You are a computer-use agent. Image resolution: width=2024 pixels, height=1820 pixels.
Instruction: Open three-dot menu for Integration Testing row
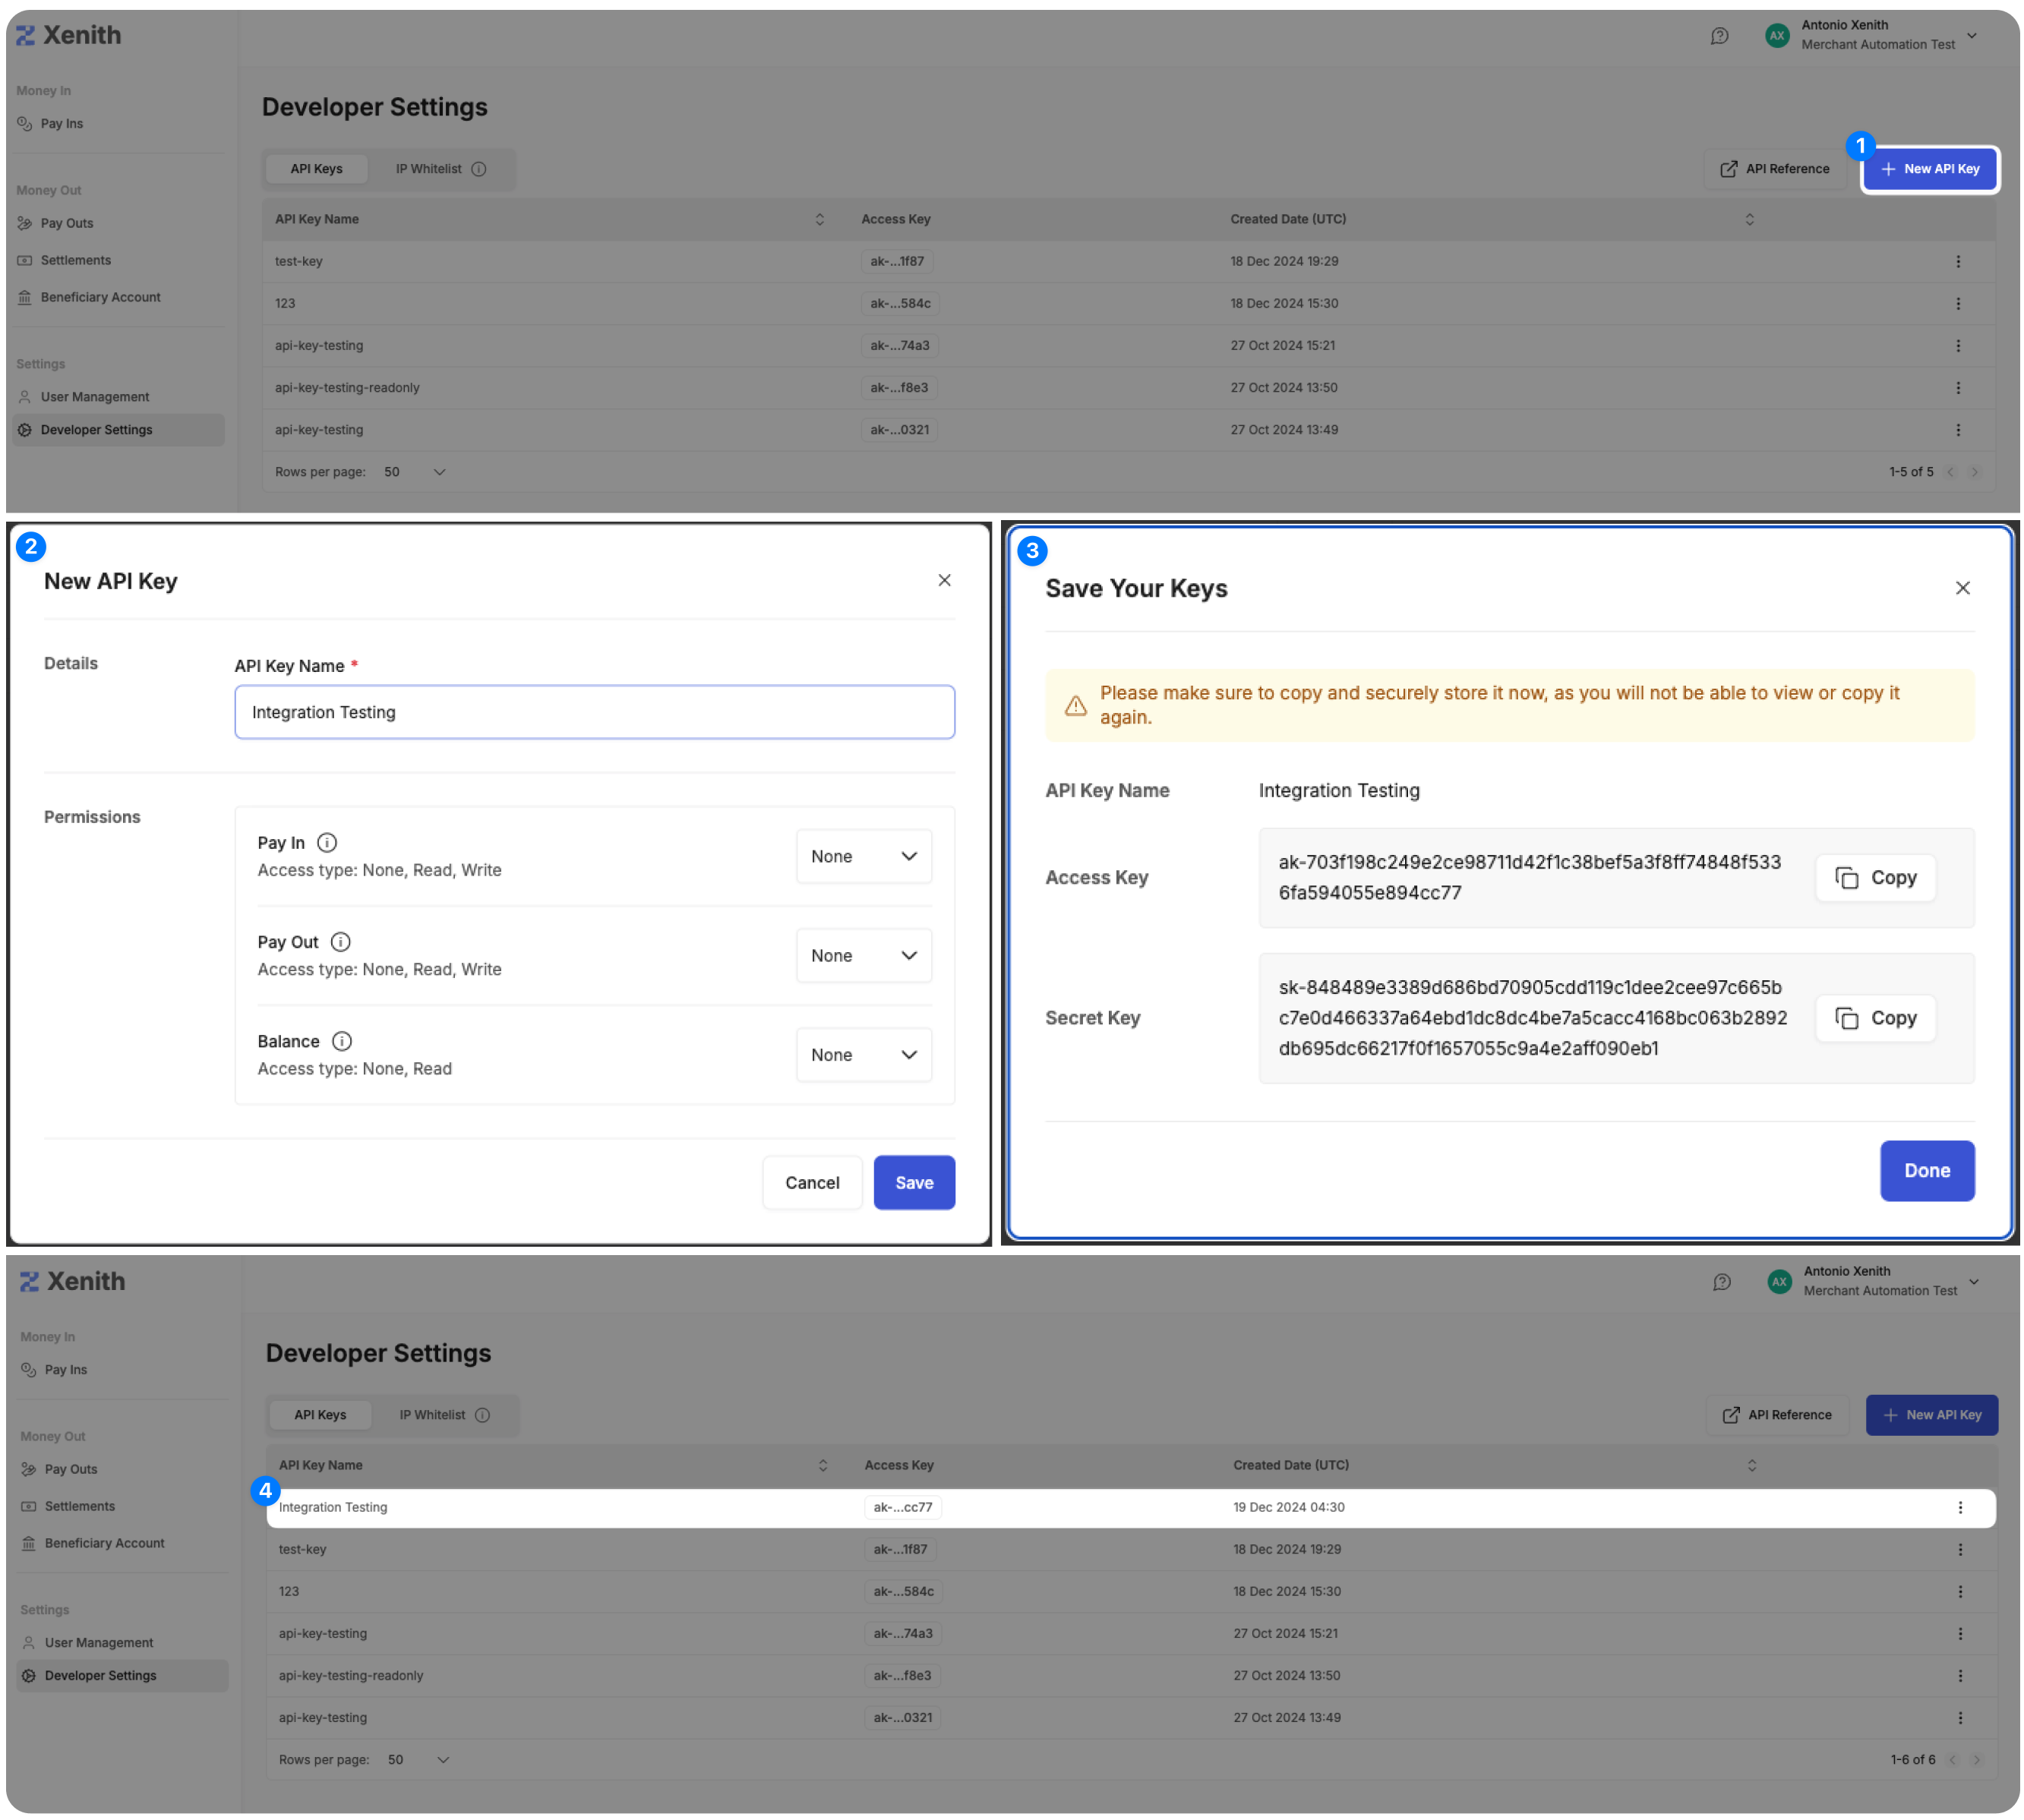[x=1959, y=1507]
